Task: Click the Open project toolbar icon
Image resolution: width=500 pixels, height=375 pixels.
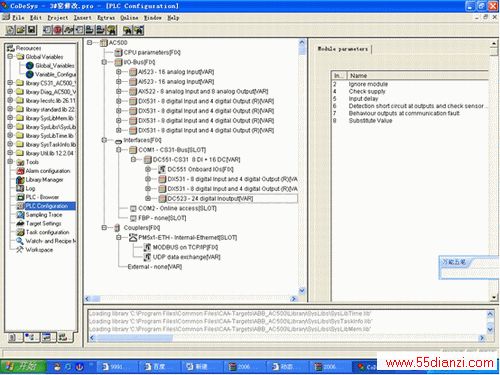Action: pyautogui.click(x=21, y=30)
